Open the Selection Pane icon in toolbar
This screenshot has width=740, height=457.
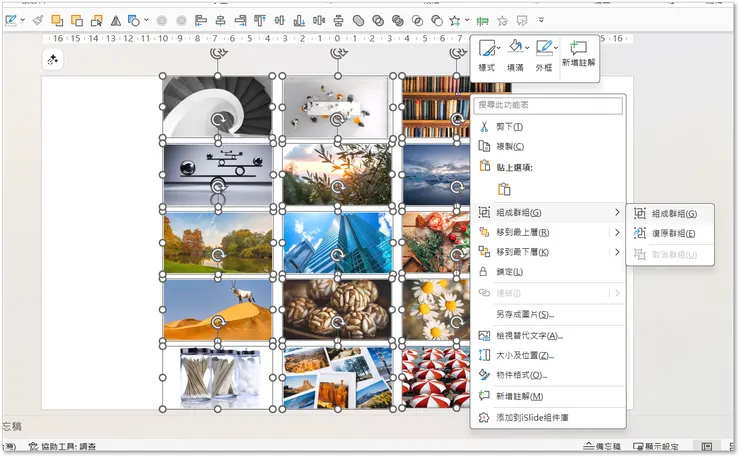coord(96,20)
